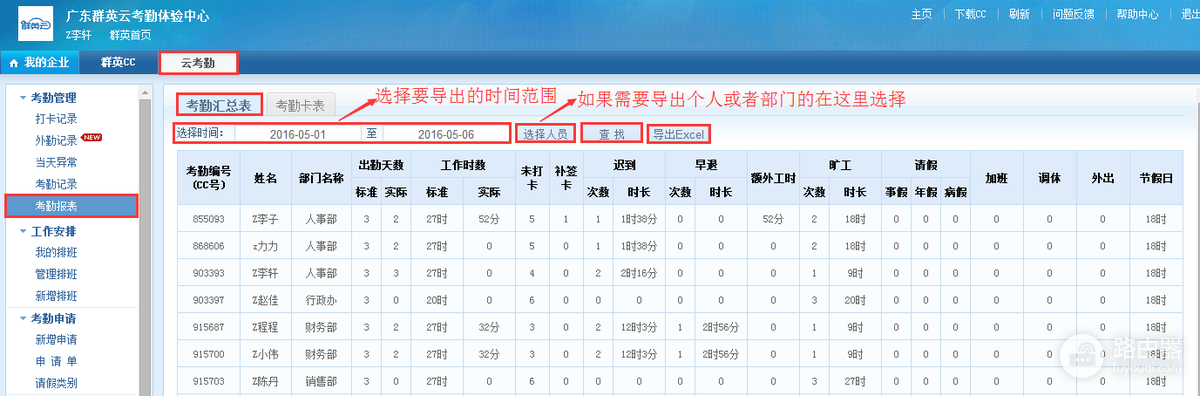Click the end date field 2016-05-06
Viewport: 1200px width, 396px height.
pyautogui.click(x=445, y=134)
